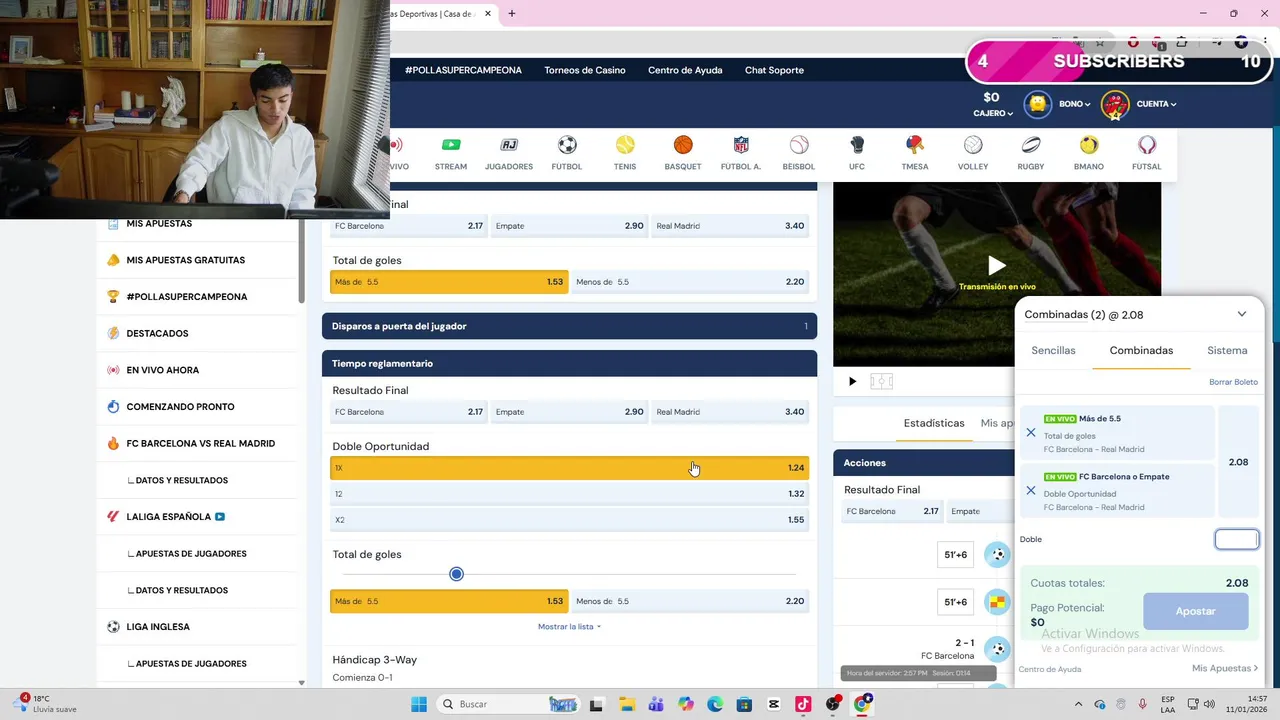Click the Borrar Boleto link
Screen dimensions: 1280x720
[1233, 382]
